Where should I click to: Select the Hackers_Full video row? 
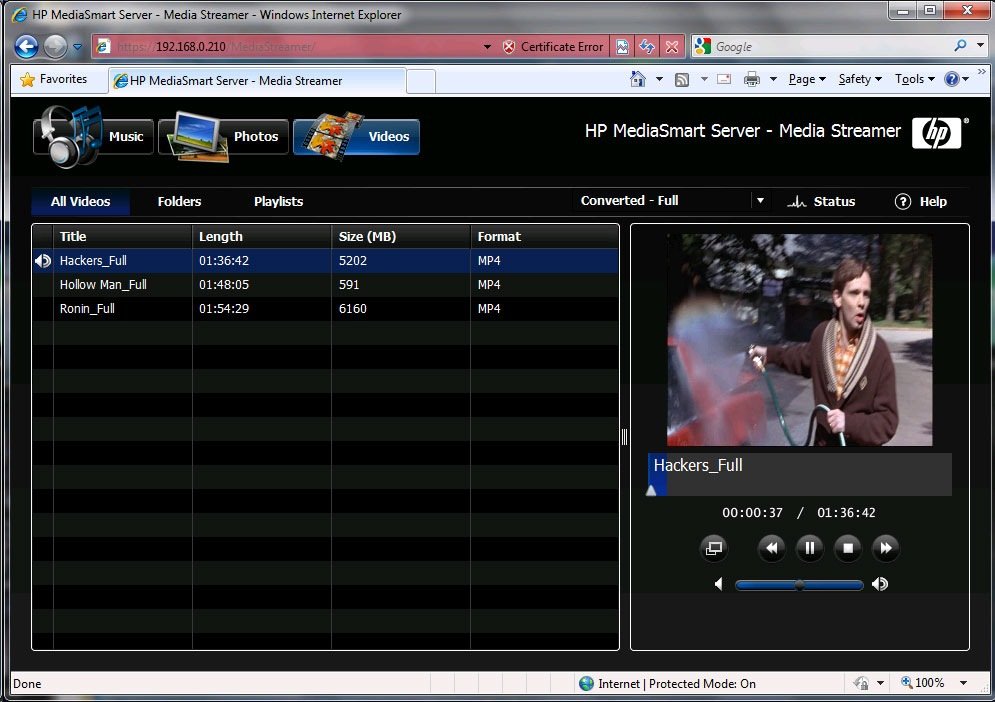326,261
